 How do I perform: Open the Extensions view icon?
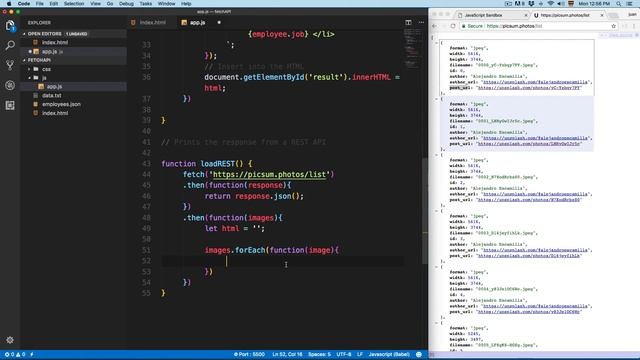(10, 105)
